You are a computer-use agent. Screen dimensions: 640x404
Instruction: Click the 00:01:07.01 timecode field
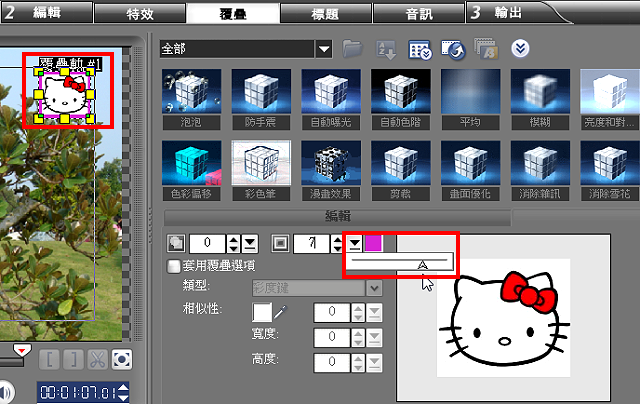coord(77,393)
